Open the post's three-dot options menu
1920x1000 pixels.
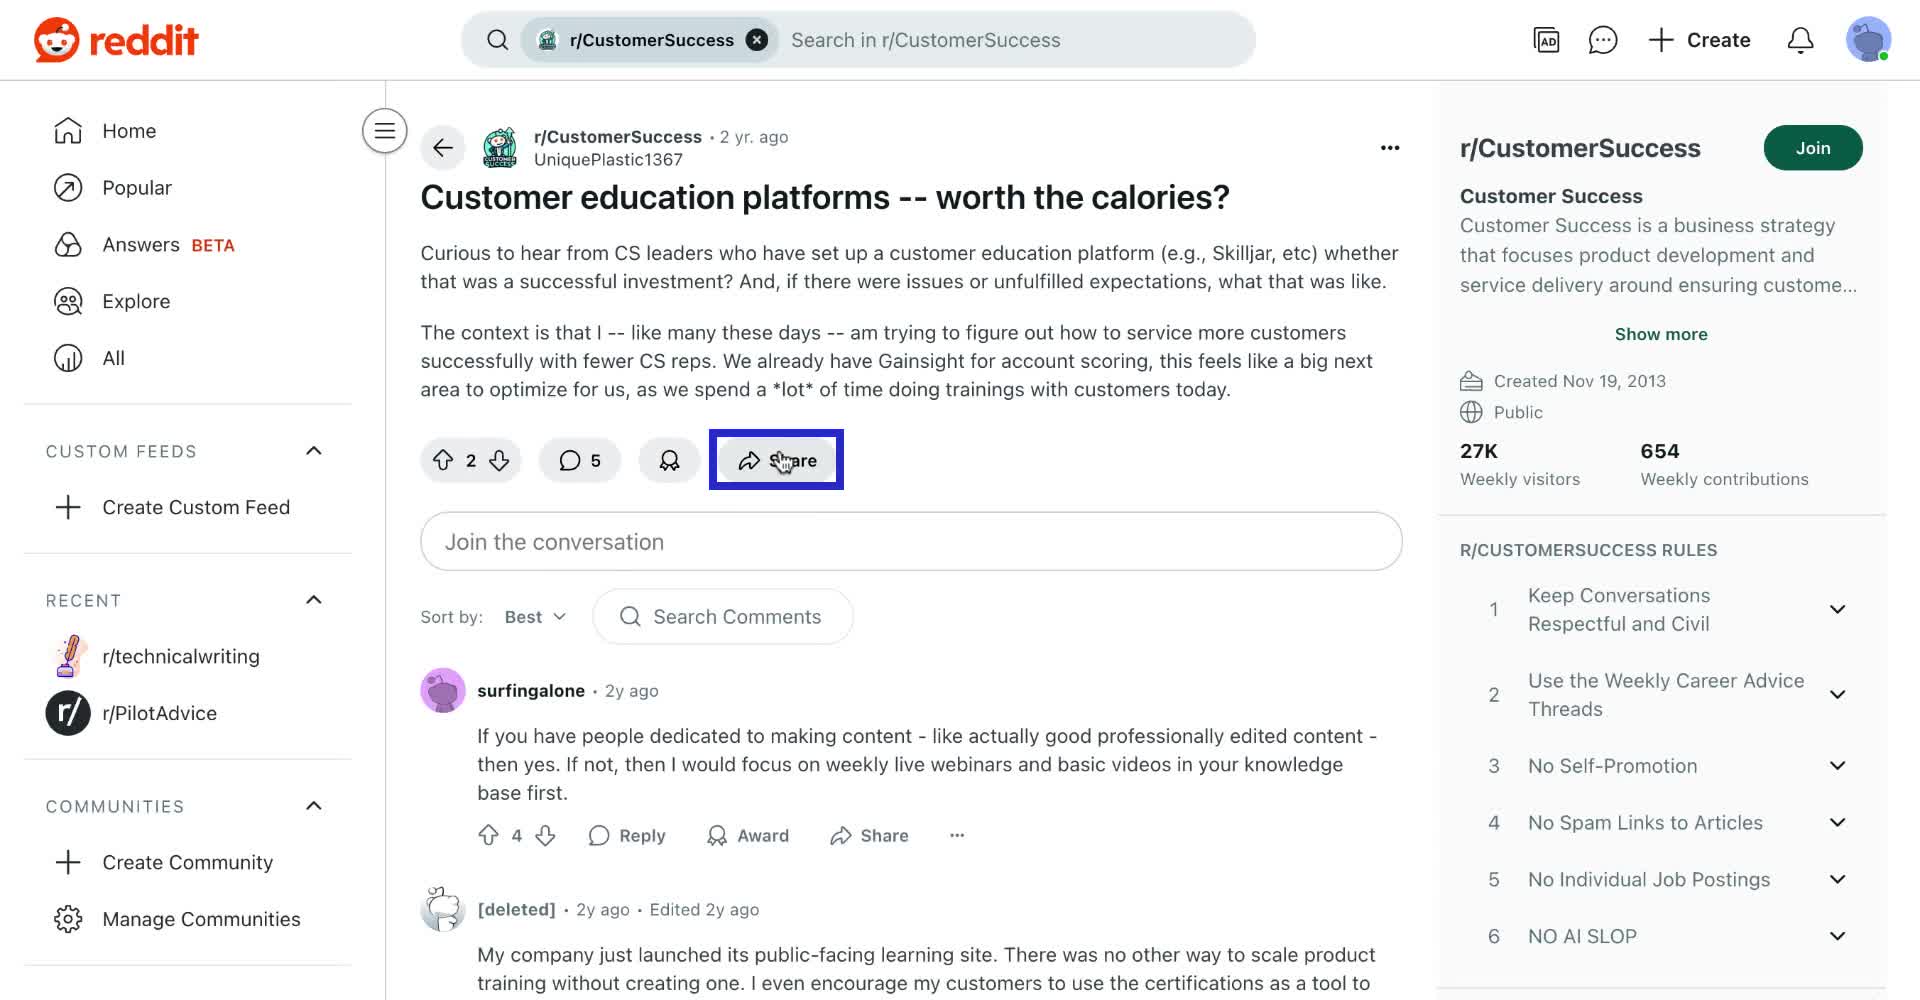point(1389,148)
